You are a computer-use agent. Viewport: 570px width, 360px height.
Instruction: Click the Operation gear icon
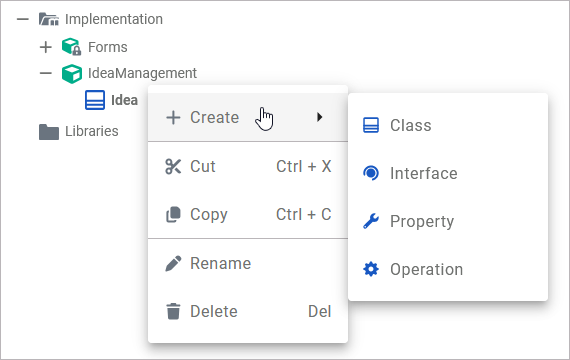pos(371,269)
